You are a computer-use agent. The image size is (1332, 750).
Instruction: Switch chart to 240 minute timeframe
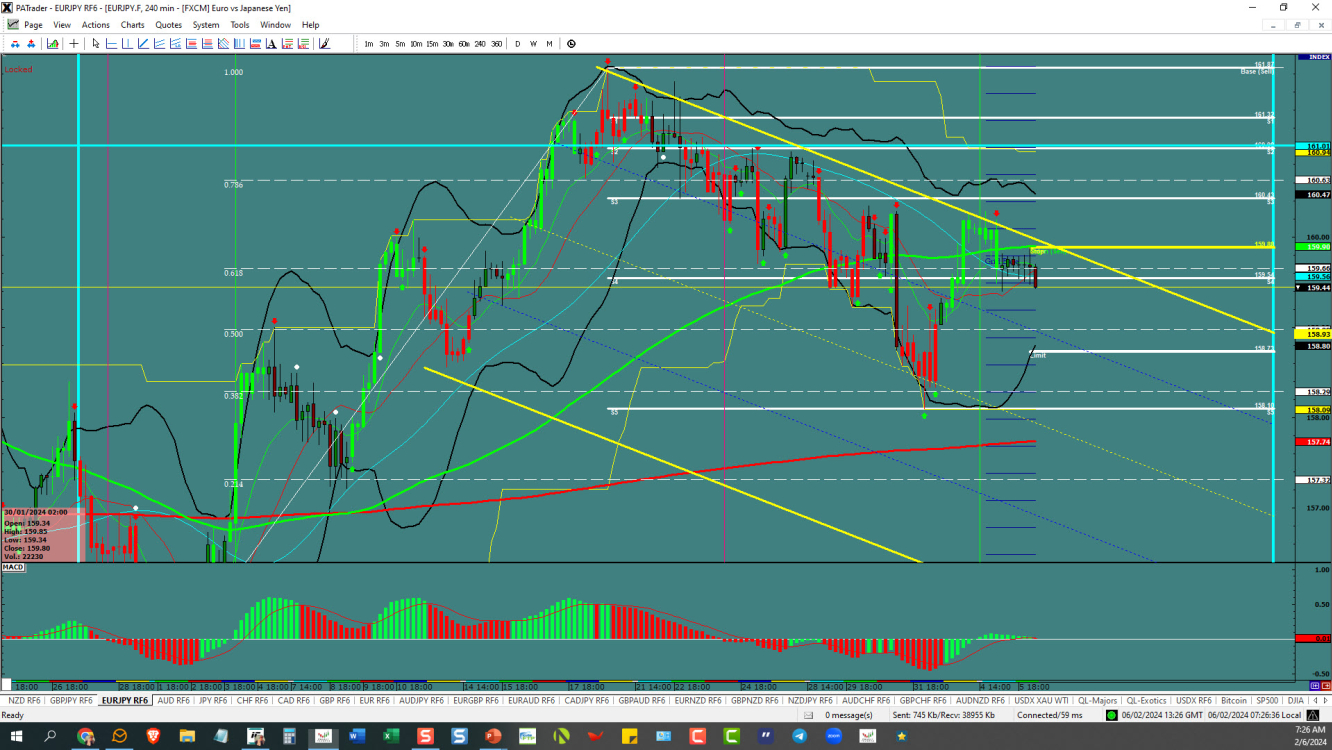[480, 44]
